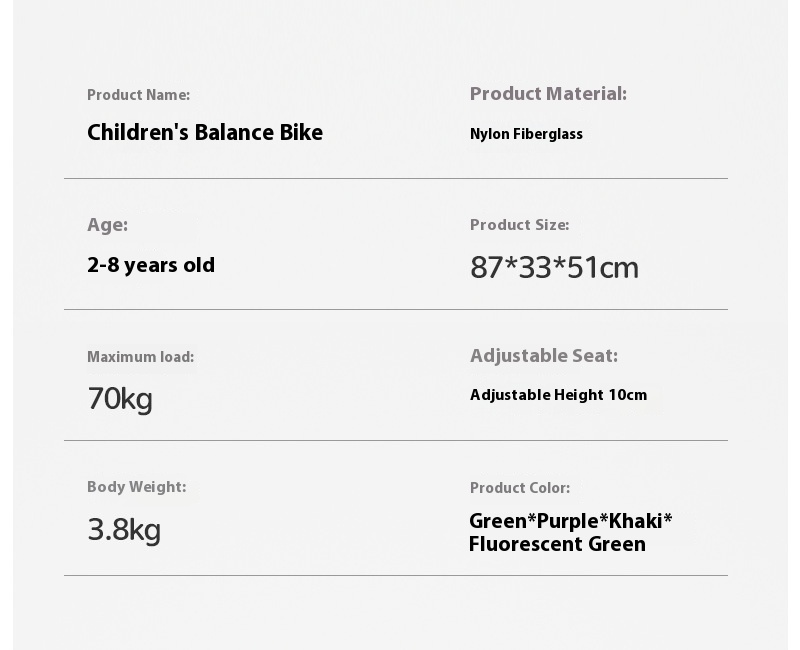The width and height of the screenshot is (800, 650).
Task: Select the "2-8 years old" text
Action: [x=151, y=265]
